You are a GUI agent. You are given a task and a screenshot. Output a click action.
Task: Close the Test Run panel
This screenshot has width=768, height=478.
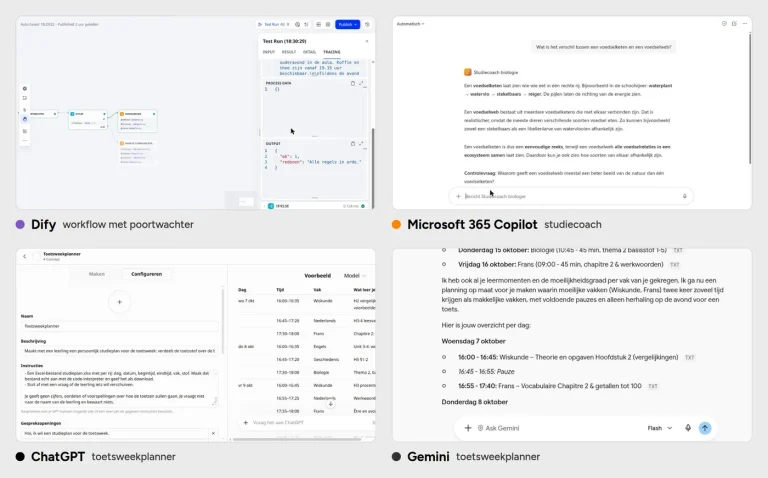click(367, 41)
